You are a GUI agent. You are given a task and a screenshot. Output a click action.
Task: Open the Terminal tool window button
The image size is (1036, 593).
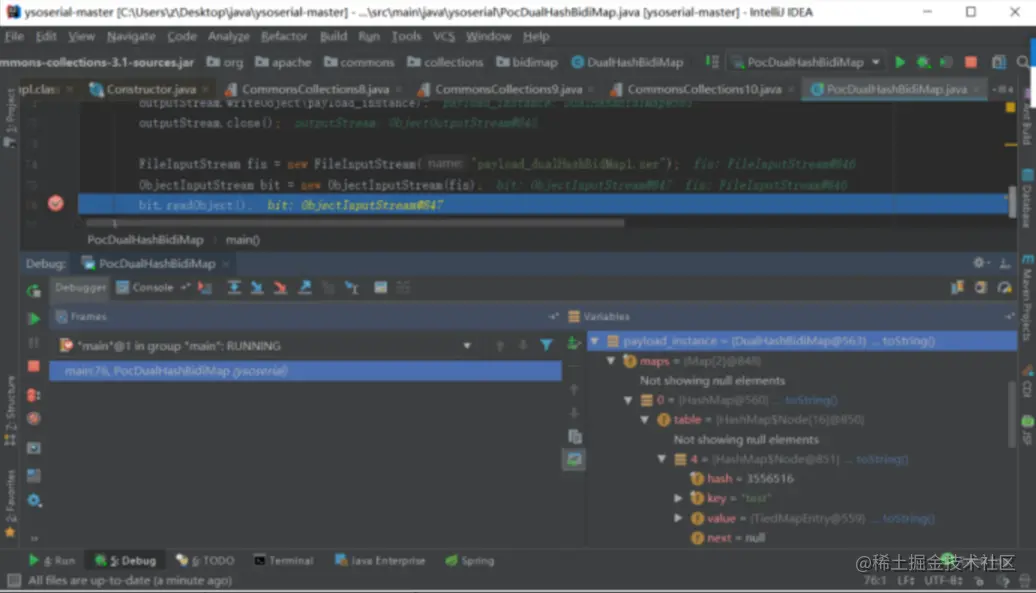[283, 561]
